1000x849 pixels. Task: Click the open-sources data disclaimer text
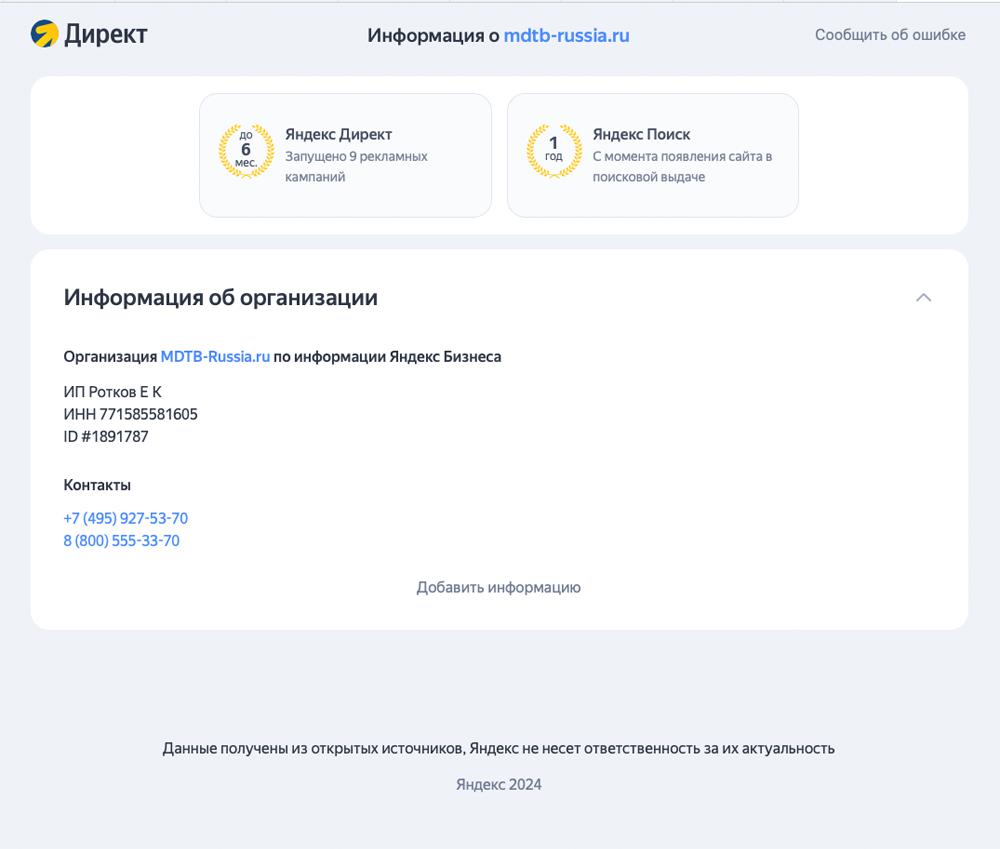(x=499, y=748)
